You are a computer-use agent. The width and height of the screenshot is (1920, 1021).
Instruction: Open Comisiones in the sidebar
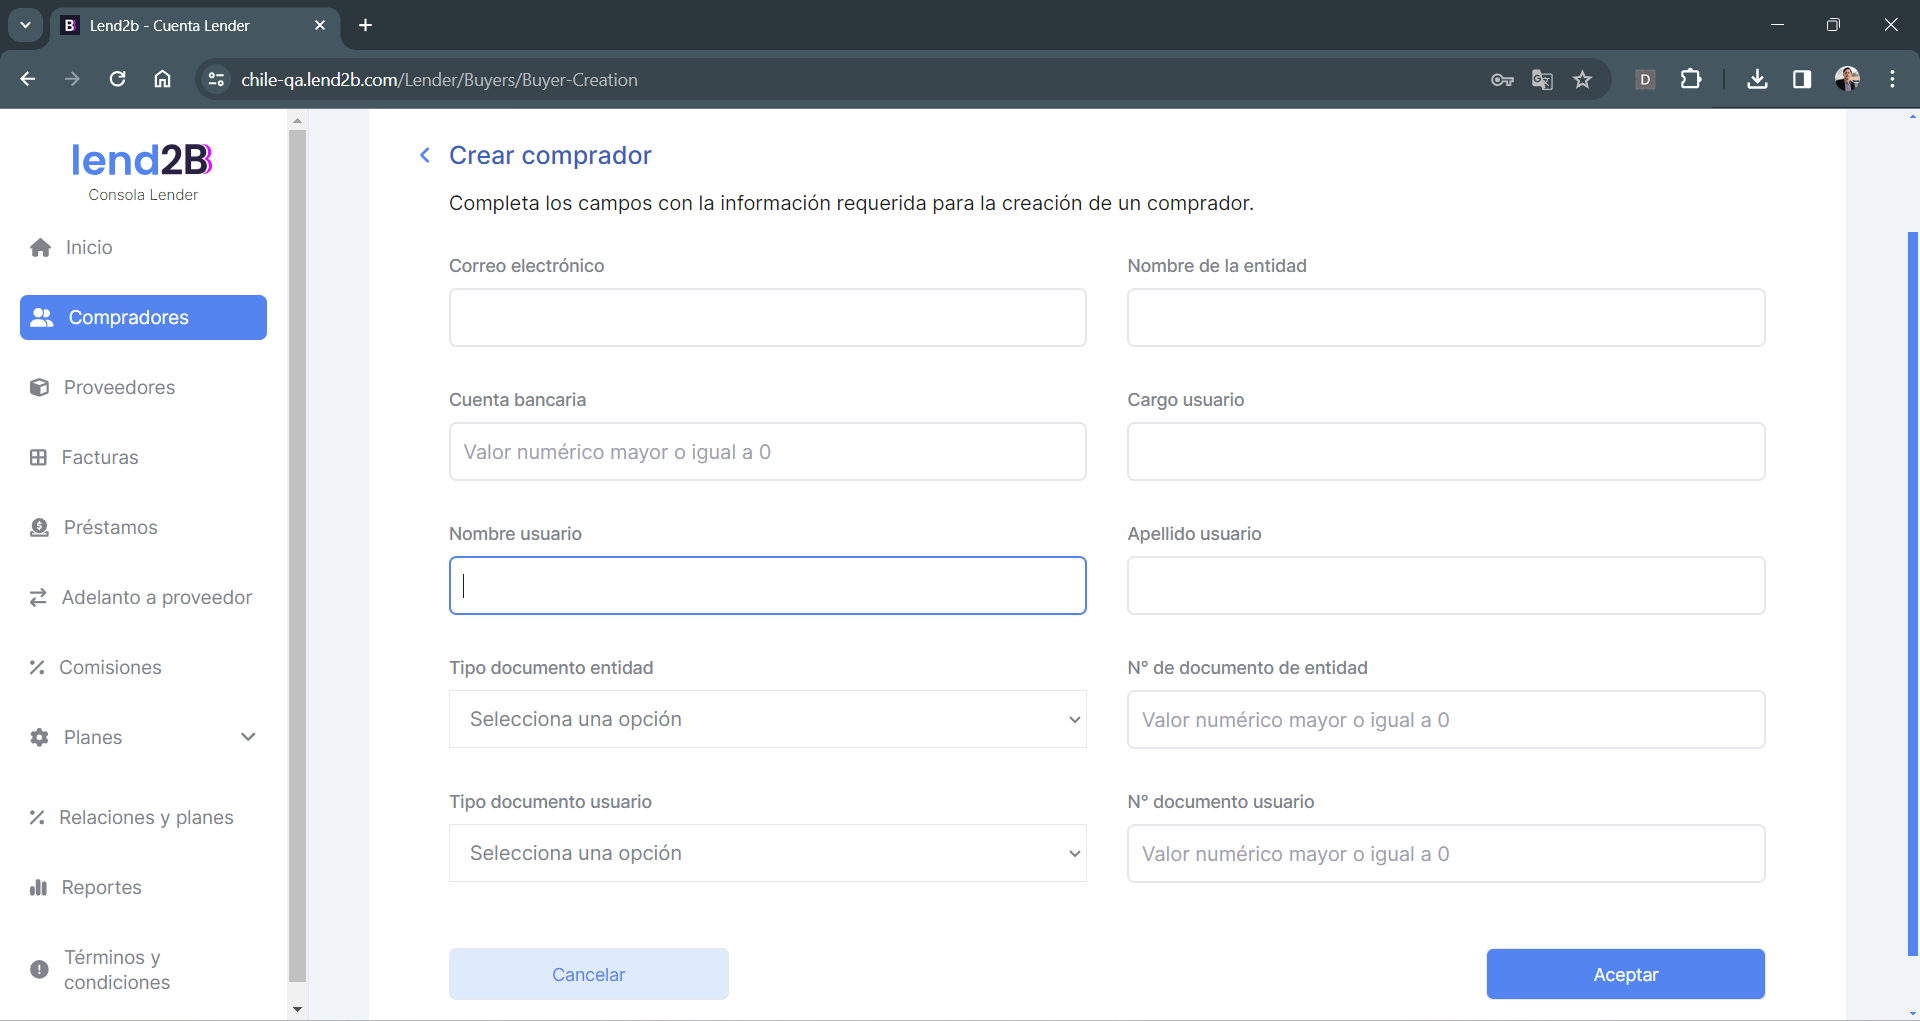(110, 667)
